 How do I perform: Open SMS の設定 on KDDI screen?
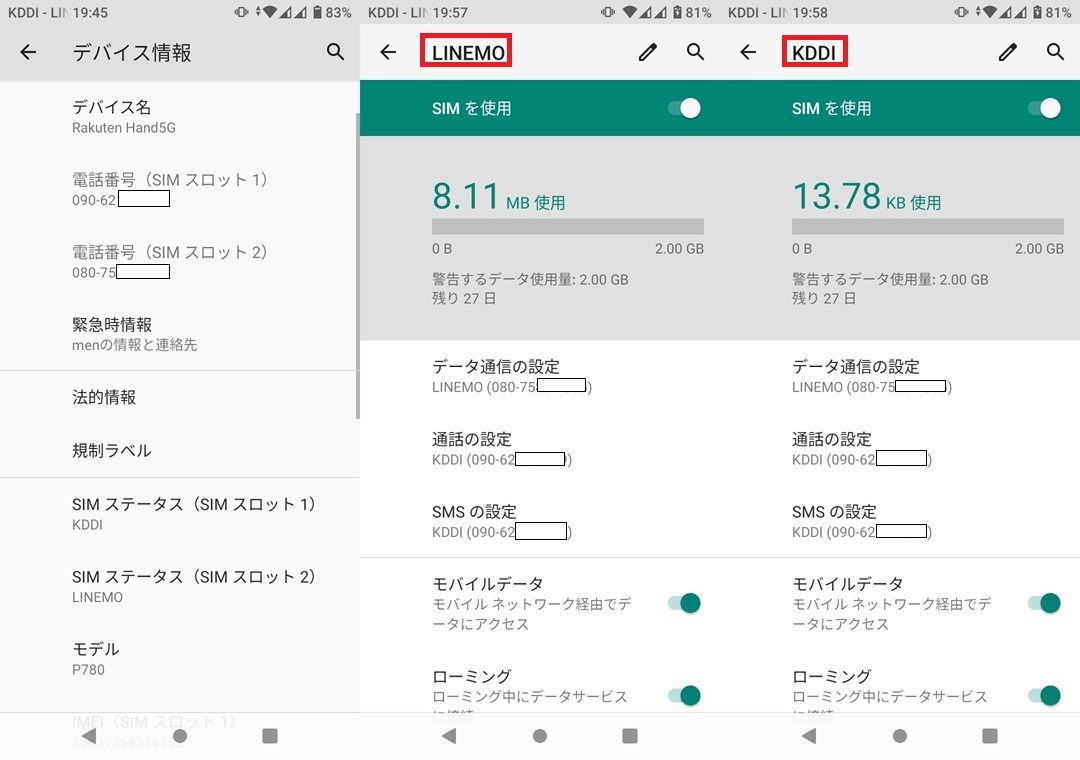(900, 522)
